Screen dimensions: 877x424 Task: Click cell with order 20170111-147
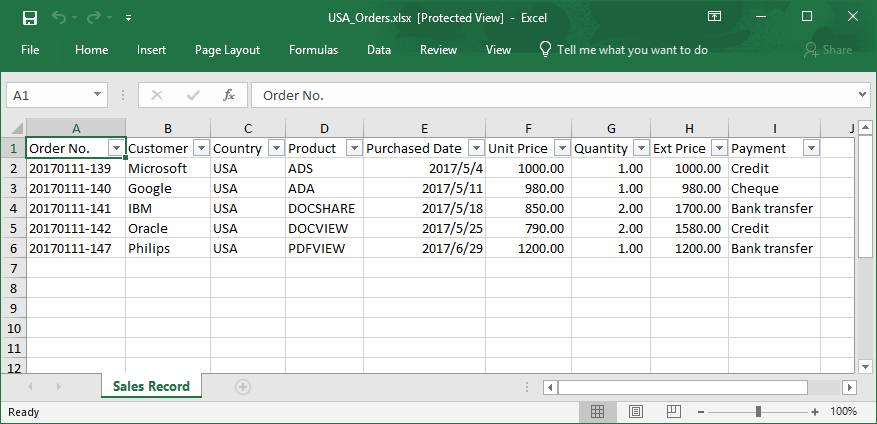click(x=76, y=248)
